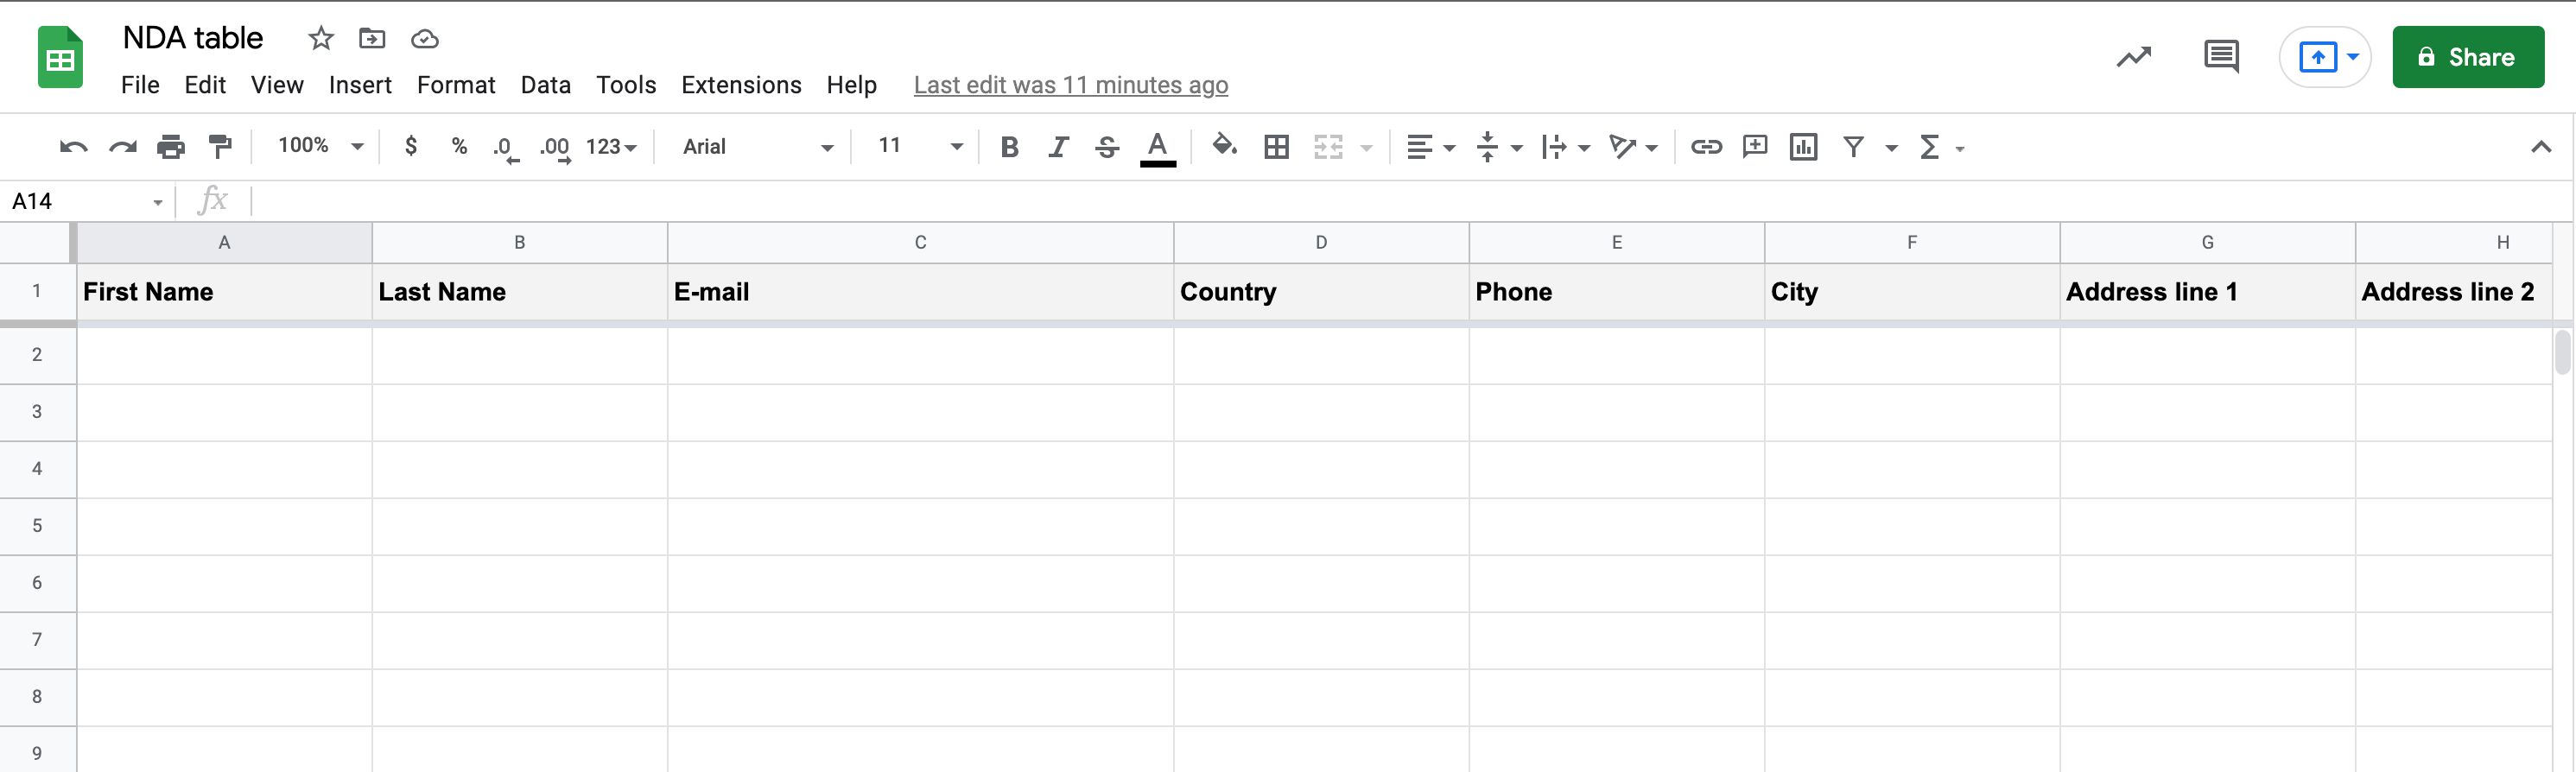The width and height of the screenshot is (2576, 772).
Task: Open the Data menu
Action: (x=546, y=85)
